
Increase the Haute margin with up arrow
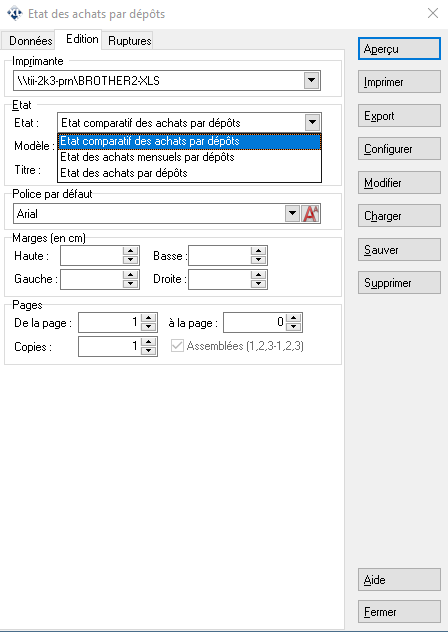point(130,251)
